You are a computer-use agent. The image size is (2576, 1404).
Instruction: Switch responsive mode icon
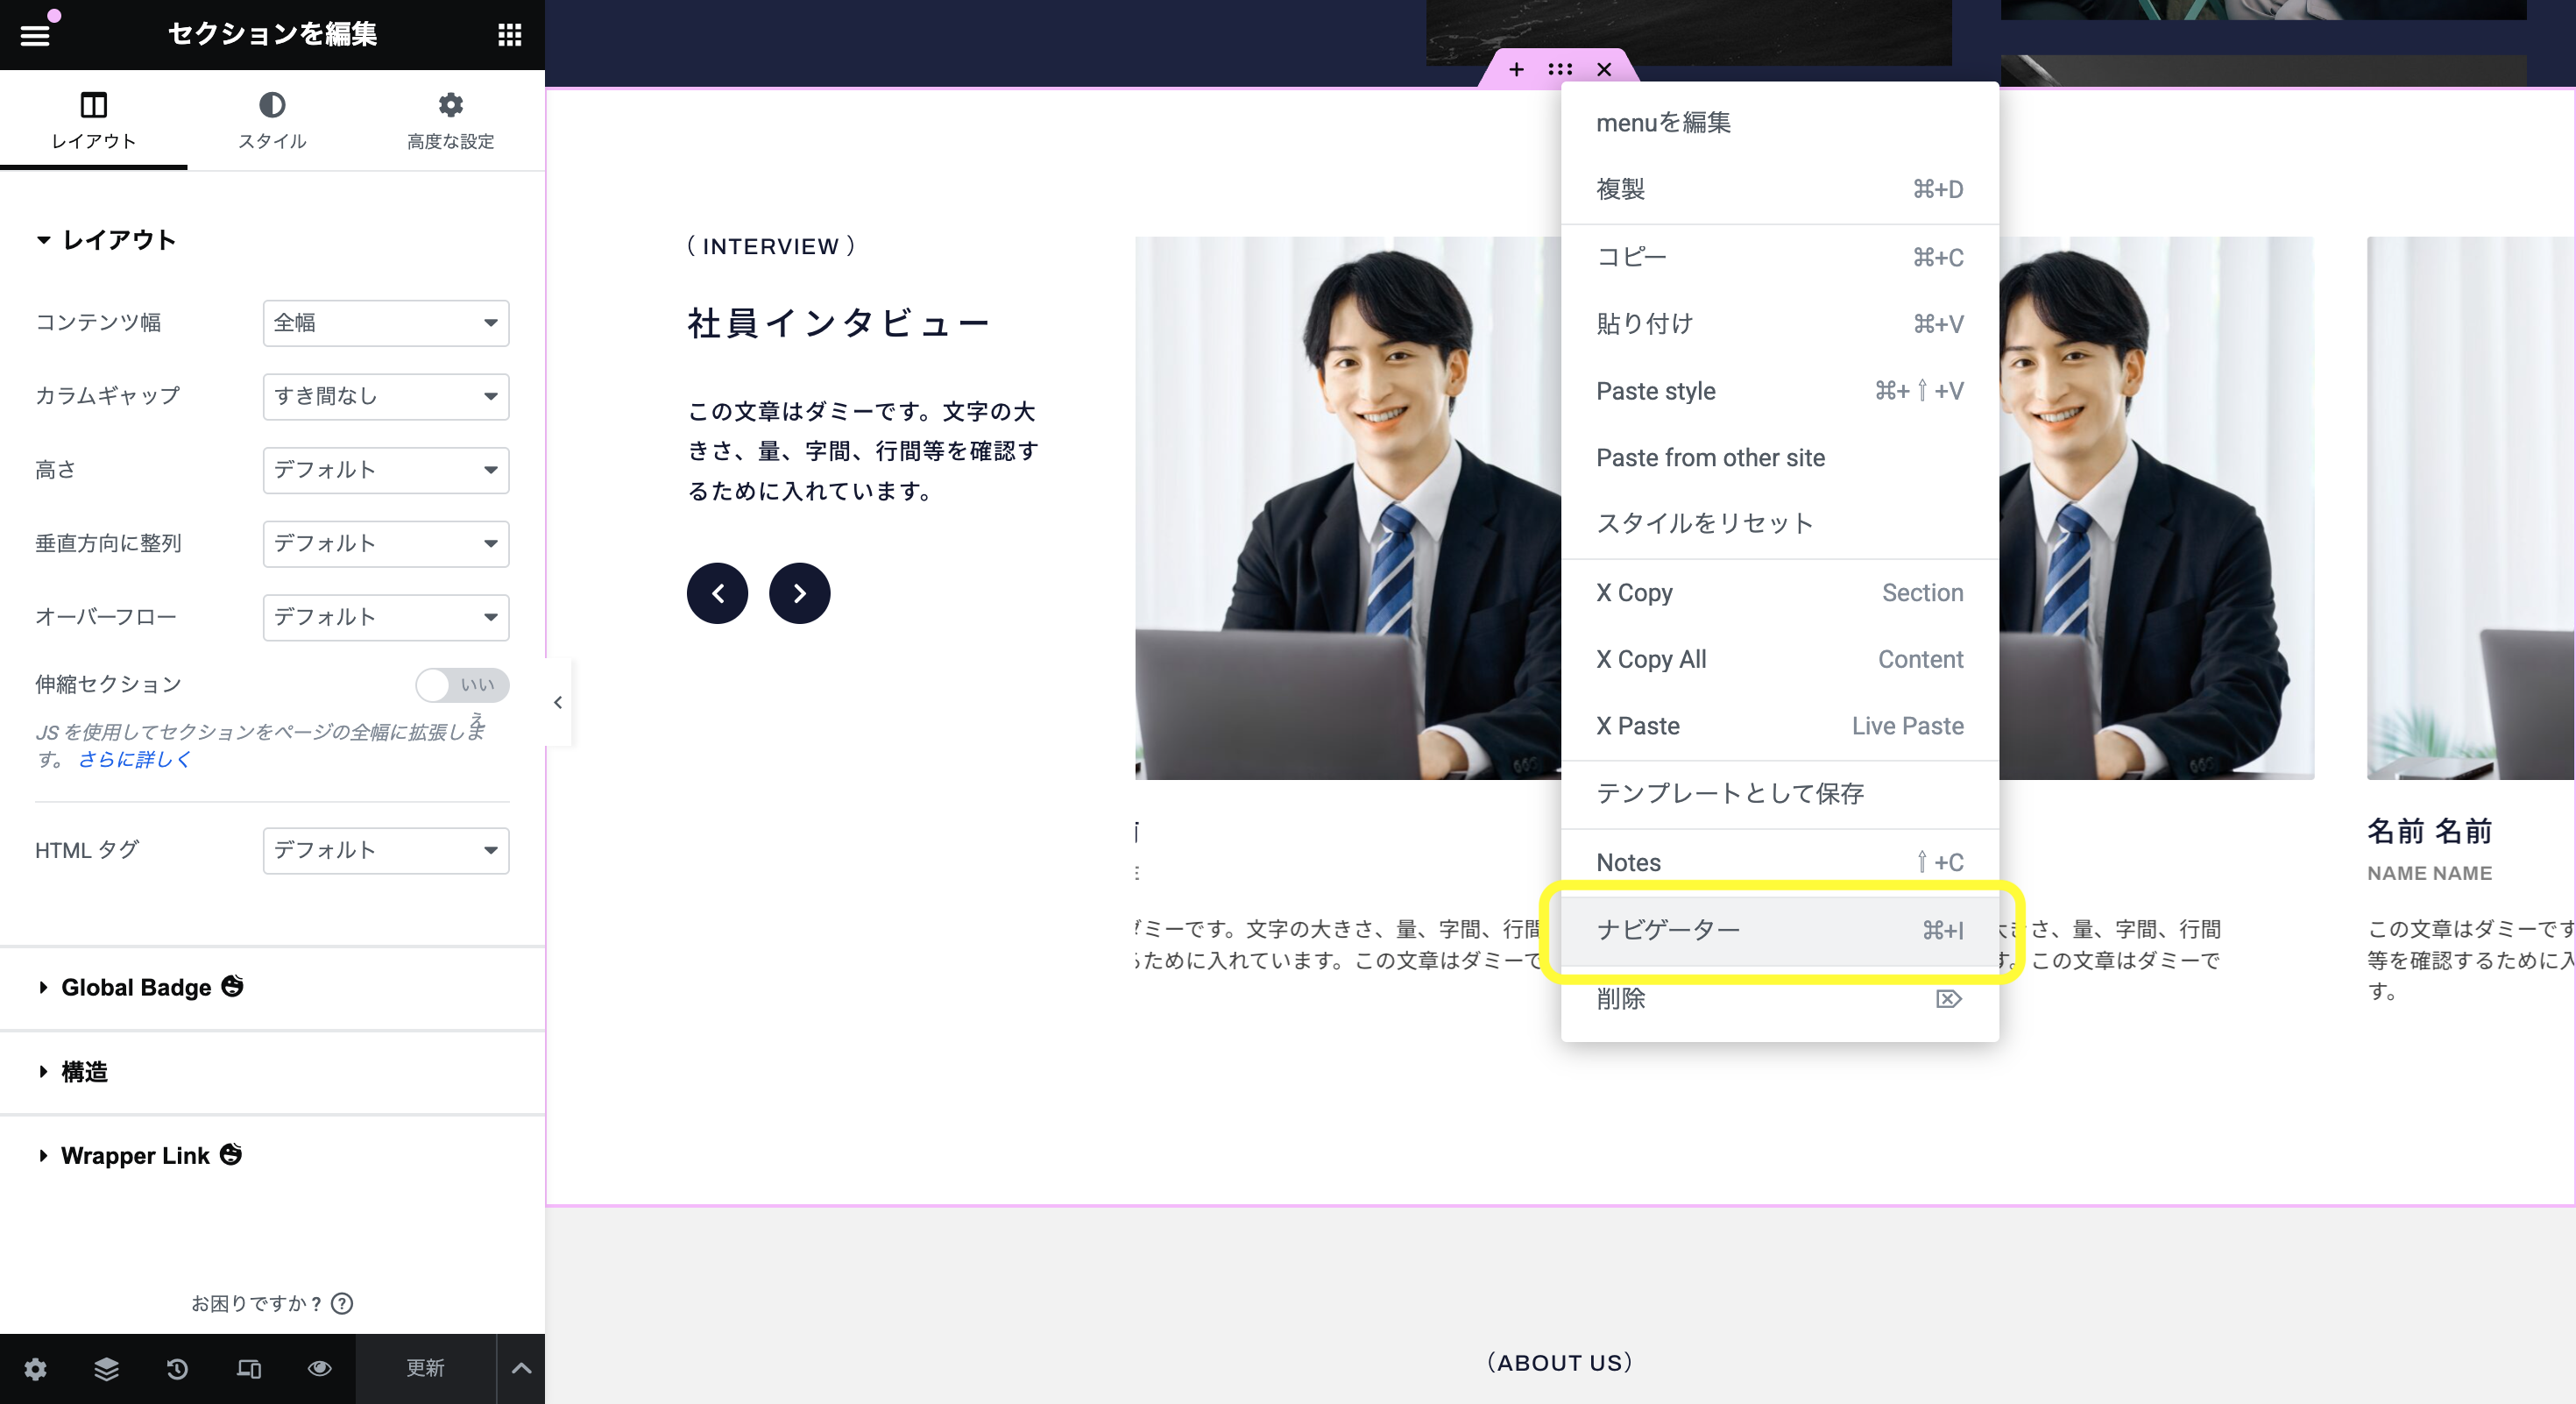tap(248, 1368)
